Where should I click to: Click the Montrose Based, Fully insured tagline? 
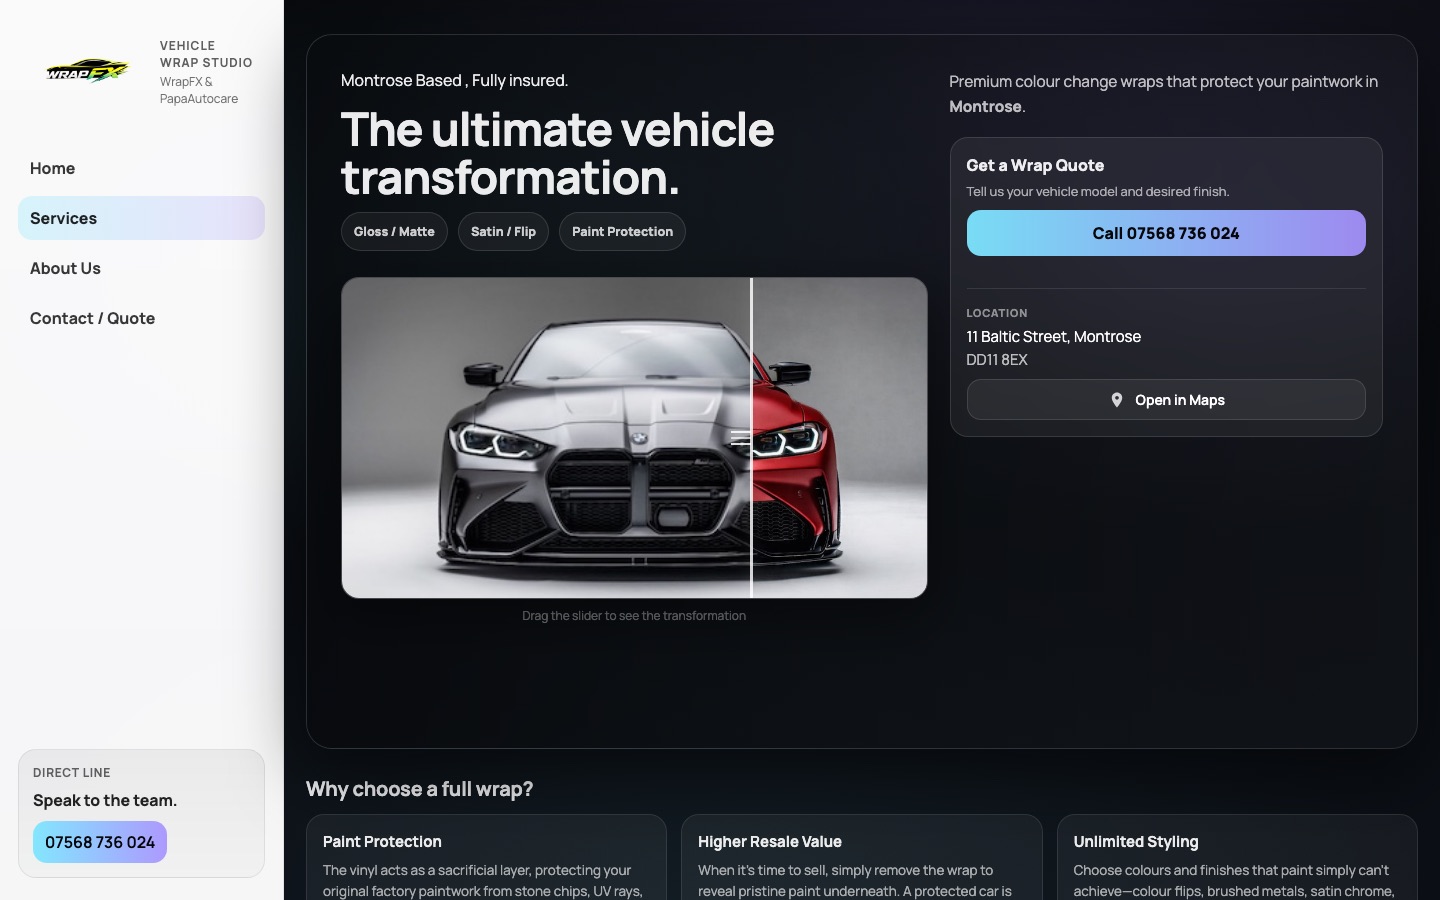click(x=454, y=81)
